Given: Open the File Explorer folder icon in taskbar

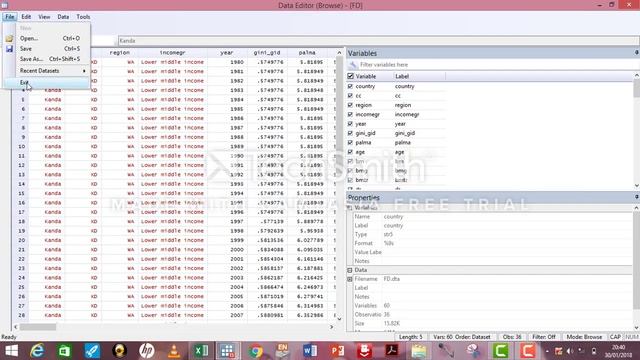Looking at the screenshot, I should tap(419, 351).
